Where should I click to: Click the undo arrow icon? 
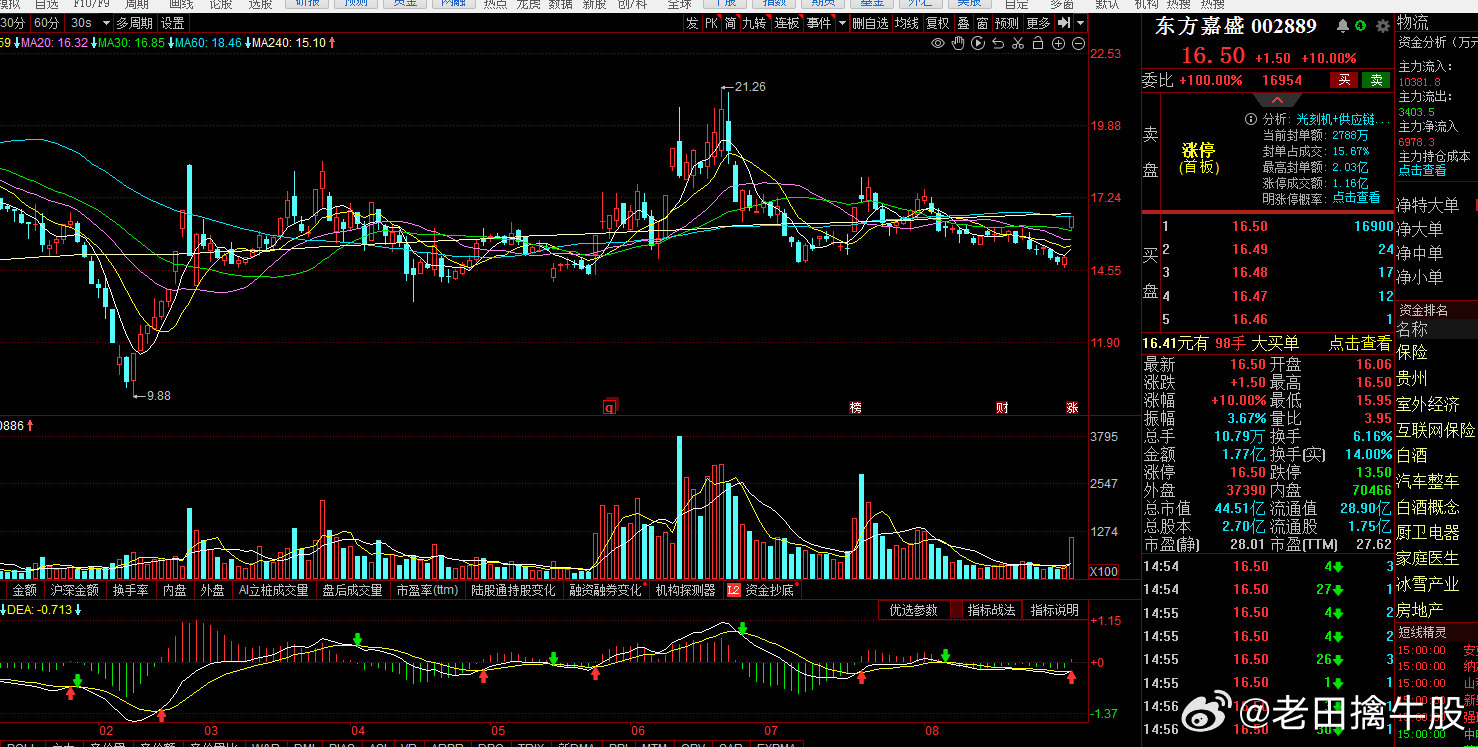click(x=998, y=43)
